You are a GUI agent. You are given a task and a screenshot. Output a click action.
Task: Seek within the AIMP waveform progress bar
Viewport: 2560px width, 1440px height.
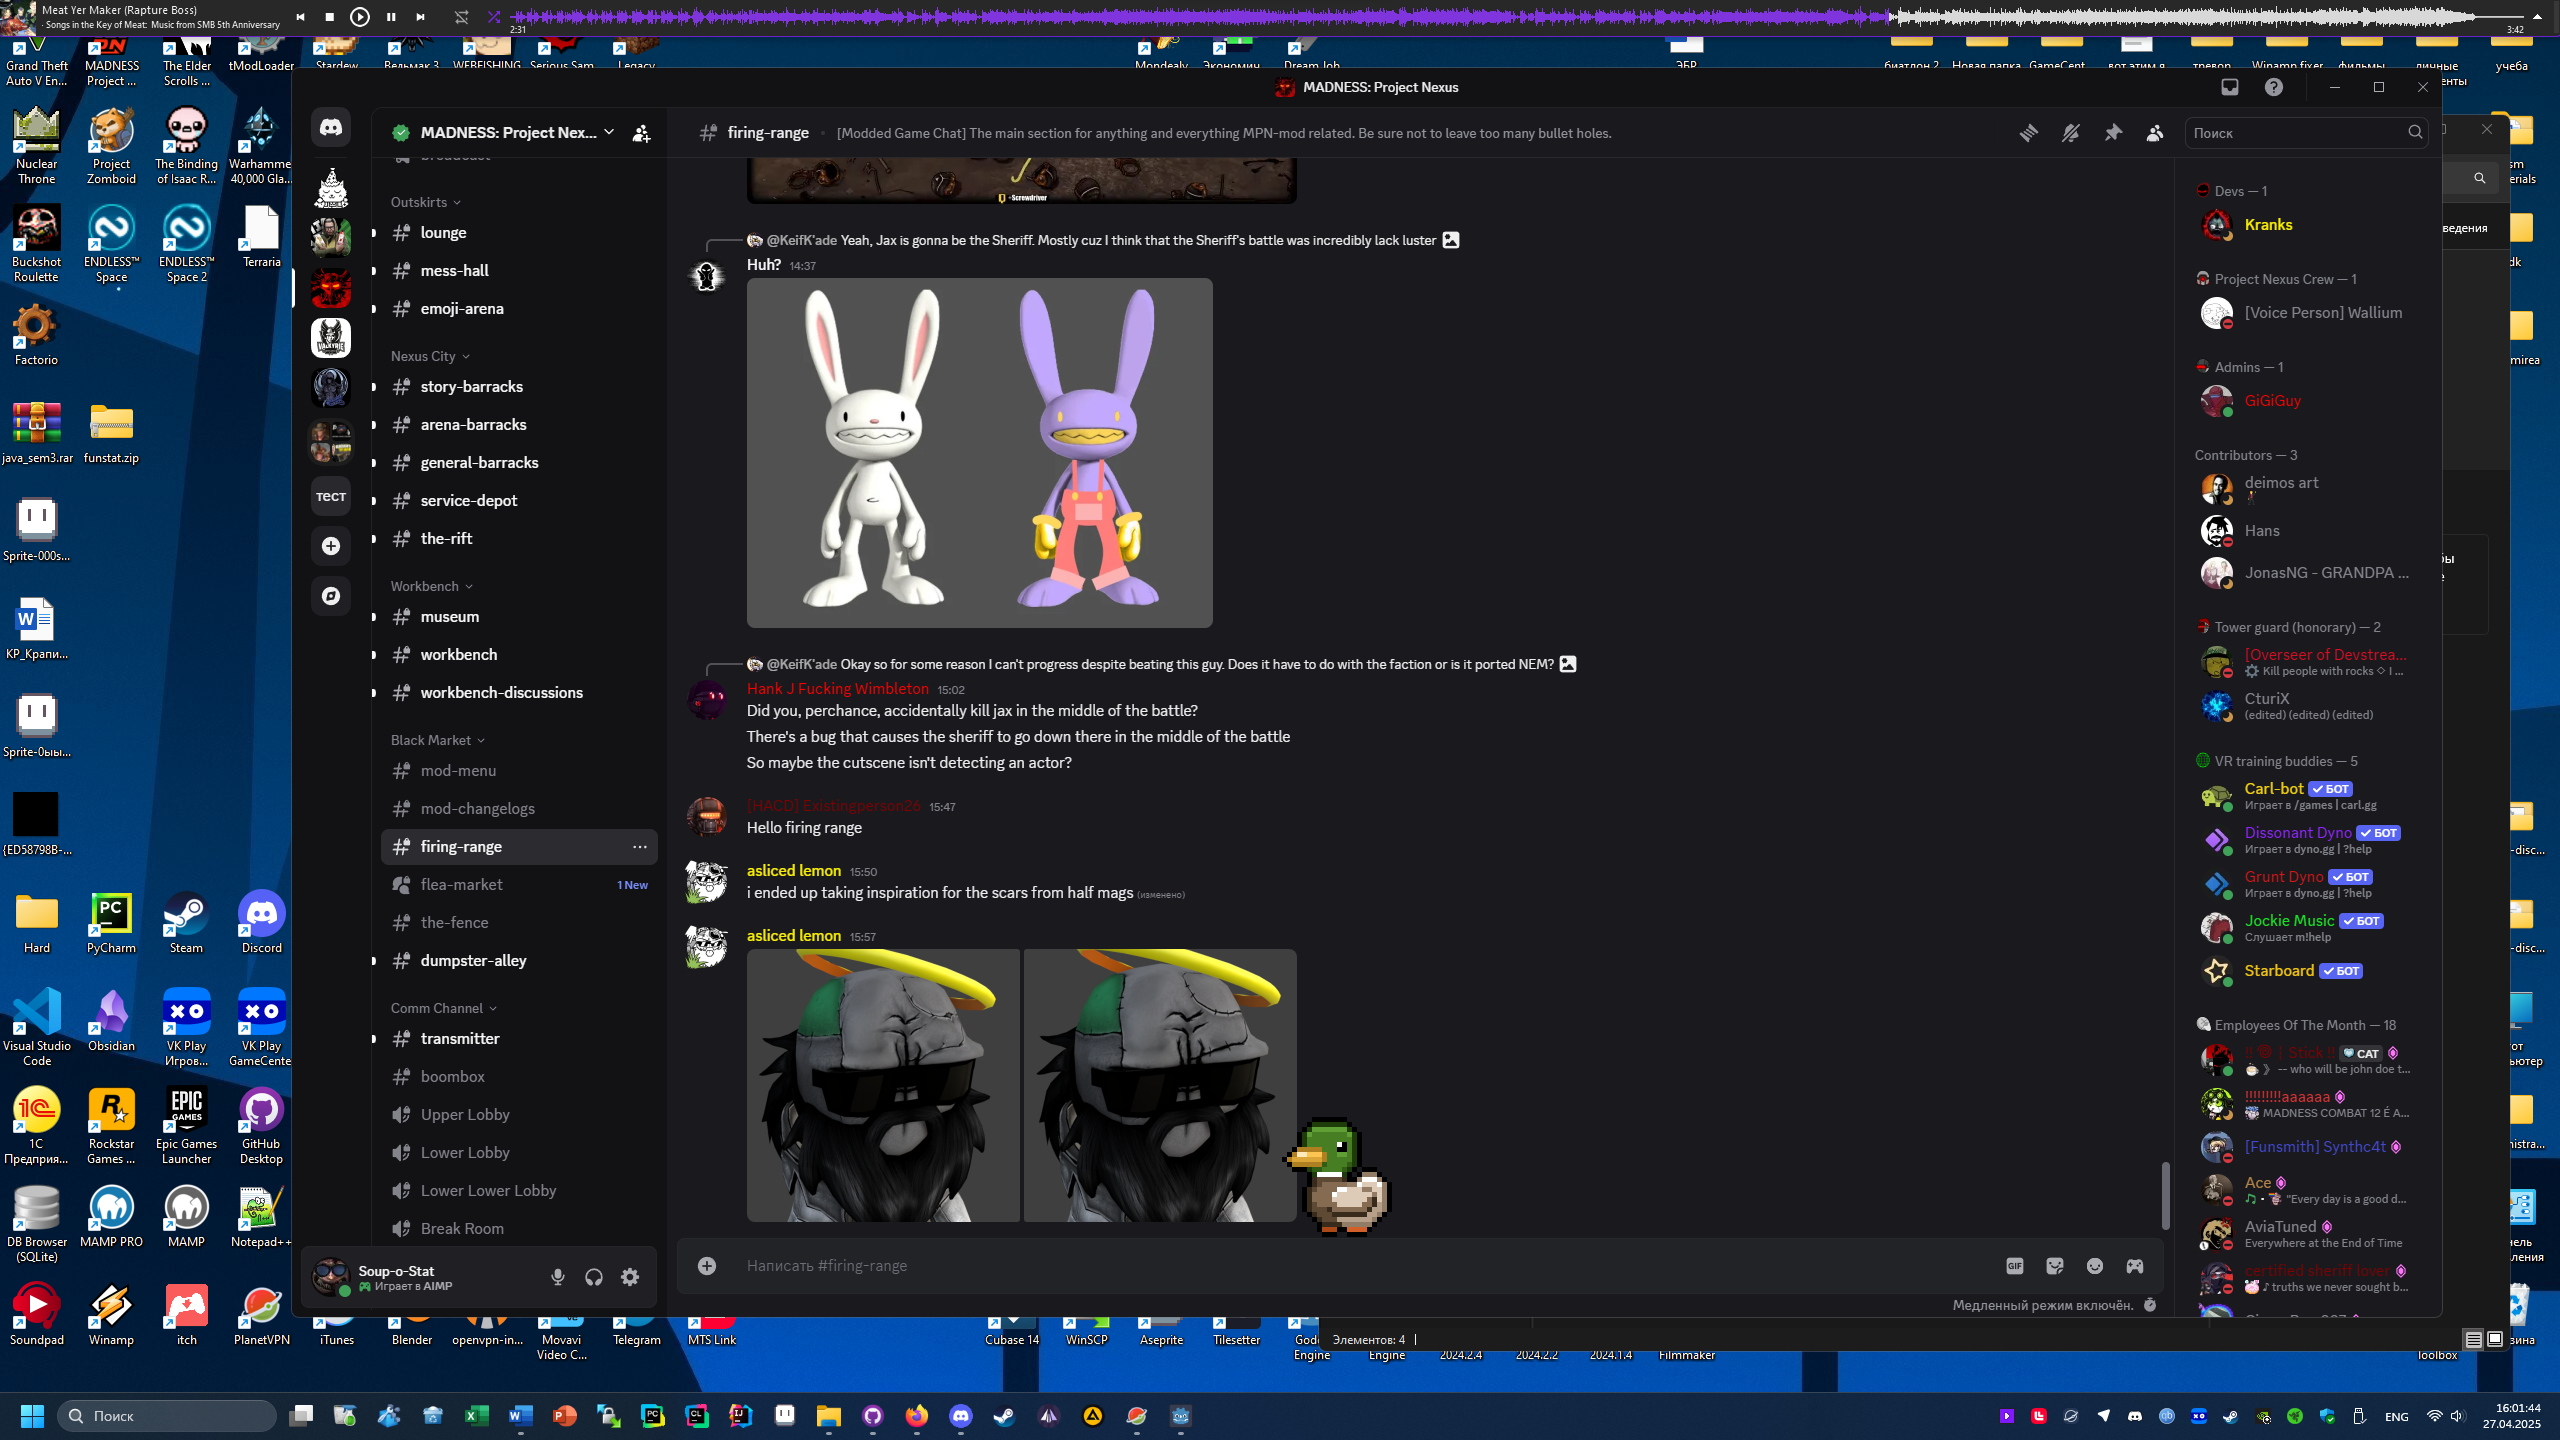pyautogui.click(x=1518, y=17)
